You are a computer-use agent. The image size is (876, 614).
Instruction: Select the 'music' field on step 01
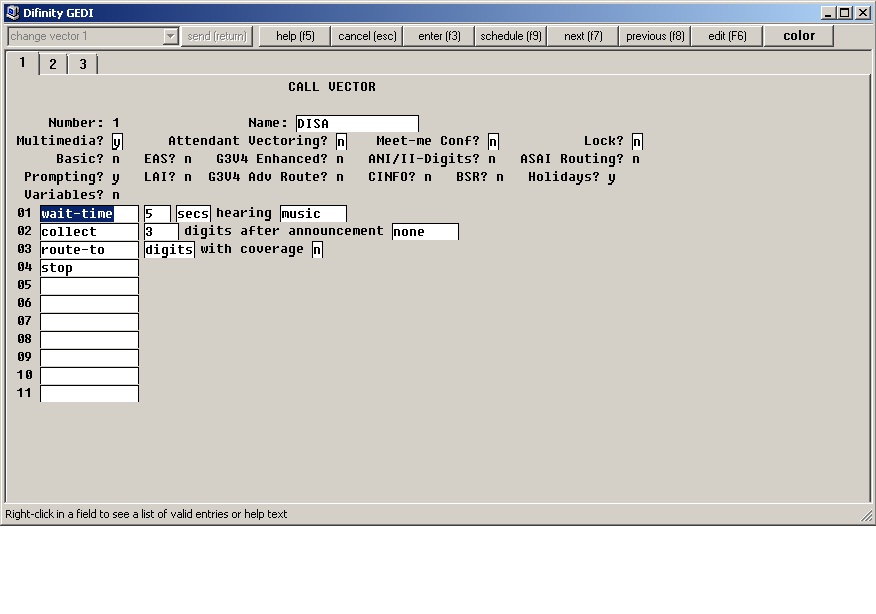[x=313, y=213]
